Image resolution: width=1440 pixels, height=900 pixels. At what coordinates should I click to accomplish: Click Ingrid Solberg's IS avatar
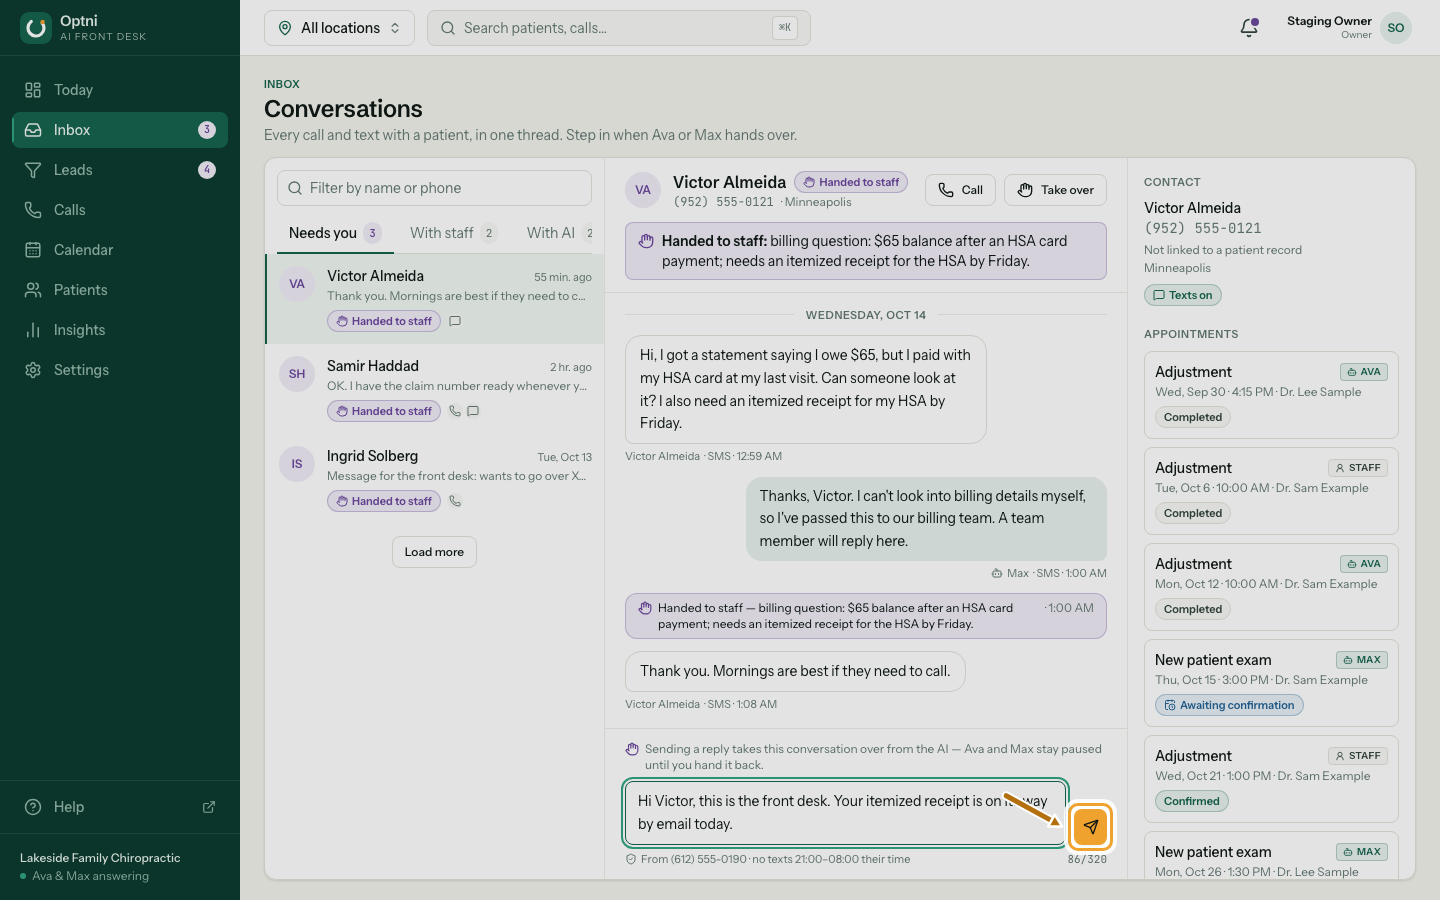[x=297, y=464]
